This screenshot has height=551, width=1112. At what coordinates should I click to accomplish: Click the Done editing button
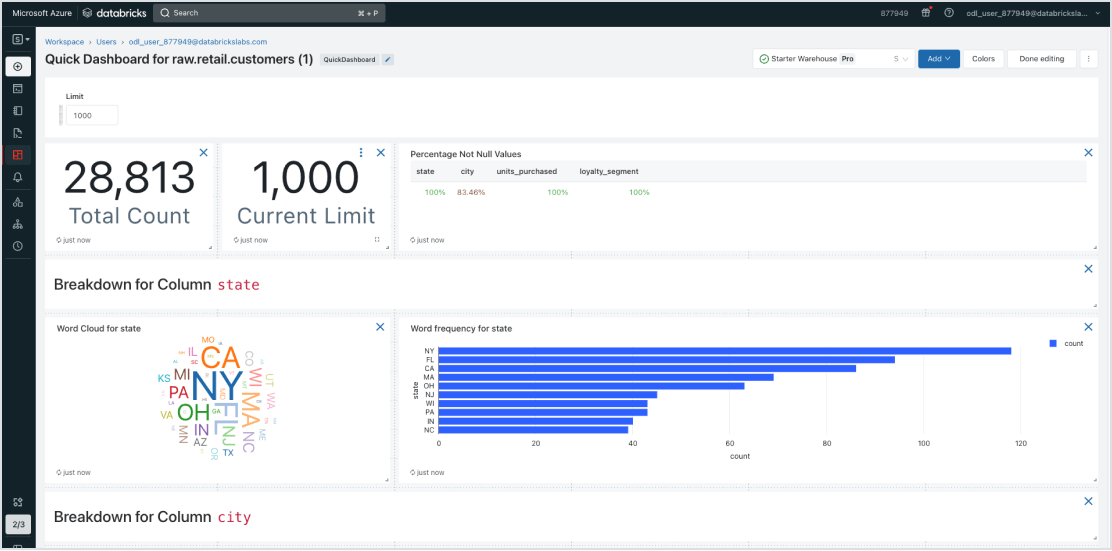(x=1041, y=59)
